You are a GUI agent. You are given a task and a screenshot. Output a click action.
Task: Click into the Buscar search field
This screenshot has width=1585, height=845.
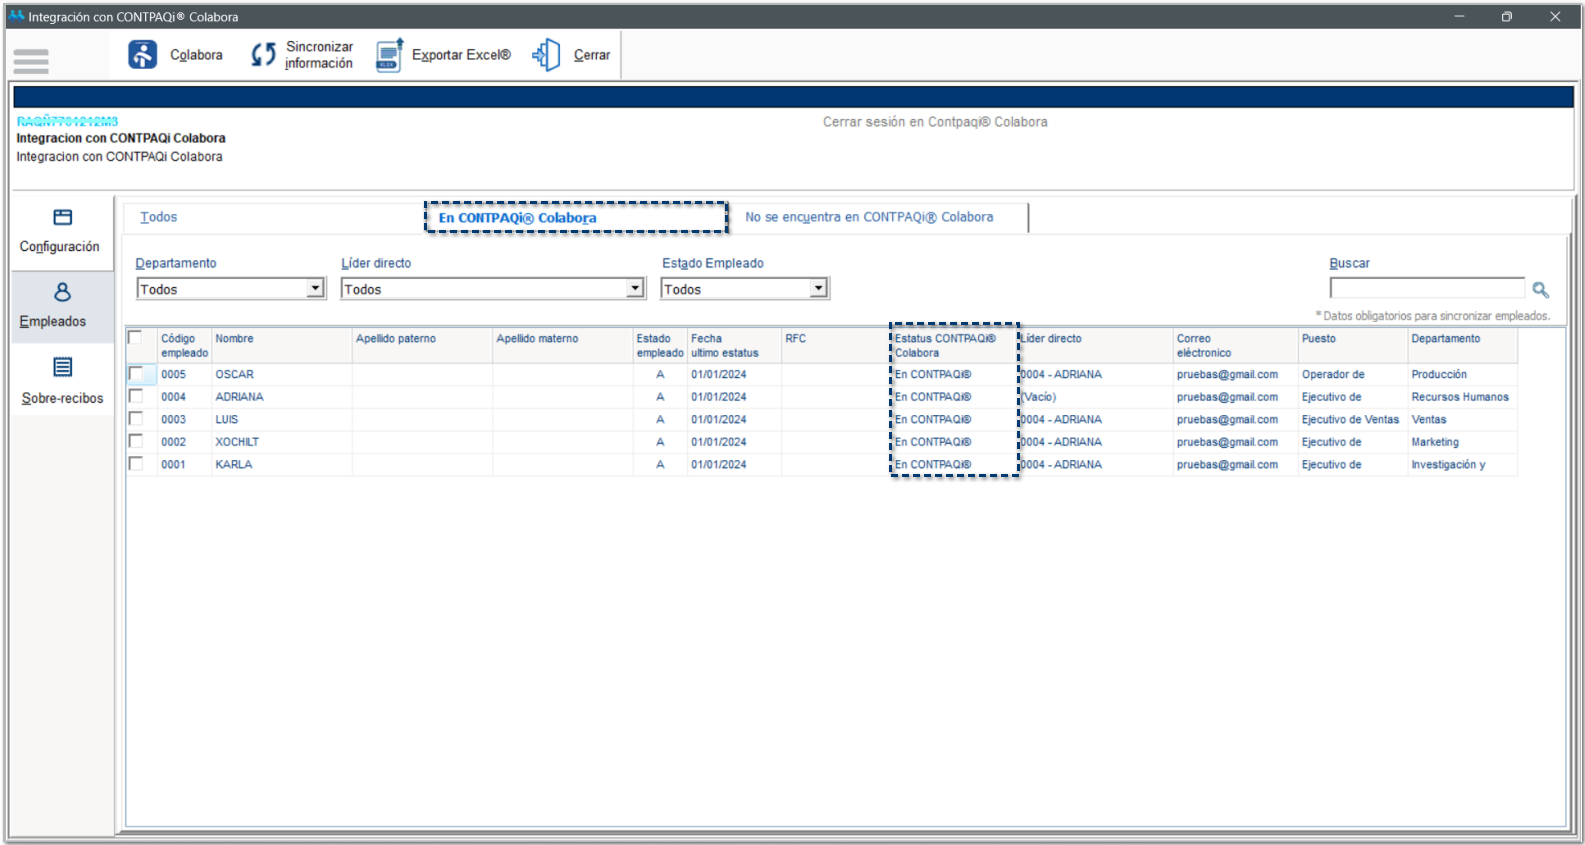(x=1426, y=289)
